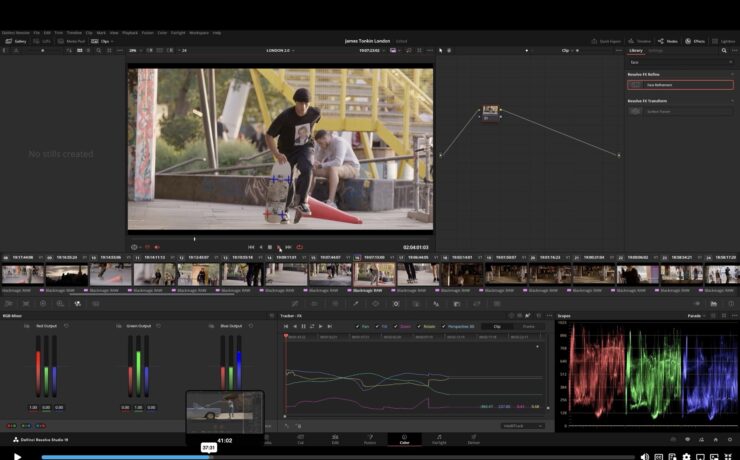The image size is (740, 460).
Task: Open the RGB Mixer palette icon
Action: click(78, 304)
